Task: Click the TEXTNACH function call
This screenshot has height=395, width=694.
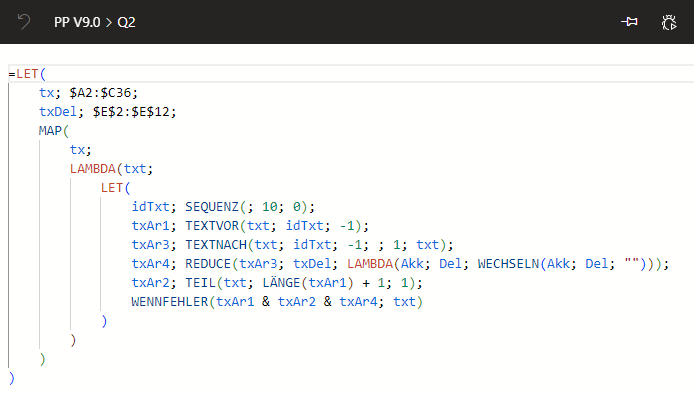Action: (x=216, y=245)
